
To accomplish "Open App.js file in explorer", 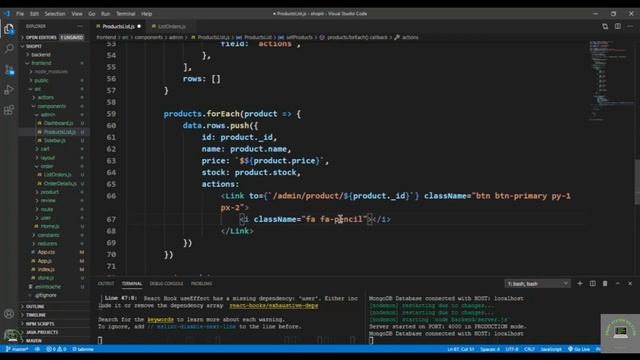I will point(44,261).
